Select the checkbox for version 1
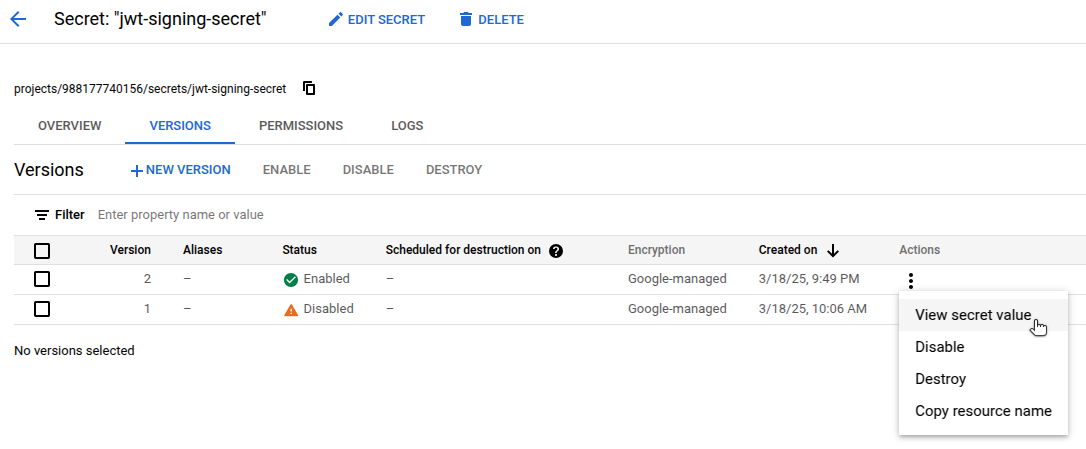The width and height of the screenshot is (1086, 449). [42, 309]
